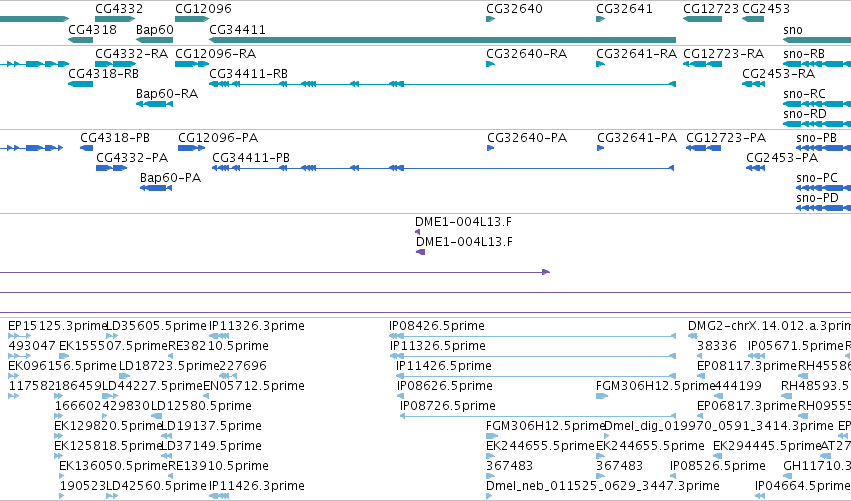Viewport: 851px width, 501px height.
Task: Select EST label LD18723.5prime
Action: [169, 366]
